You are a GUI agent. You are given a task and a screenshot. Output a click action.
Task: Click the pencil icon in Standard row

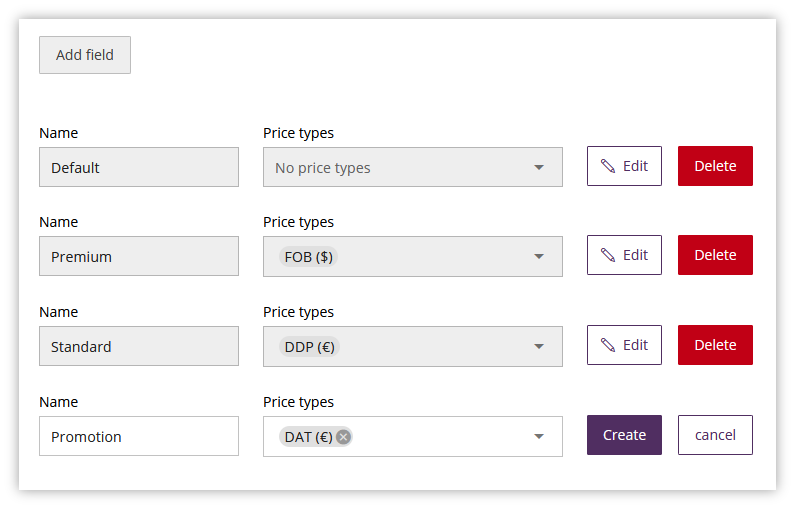coord(608,345)
